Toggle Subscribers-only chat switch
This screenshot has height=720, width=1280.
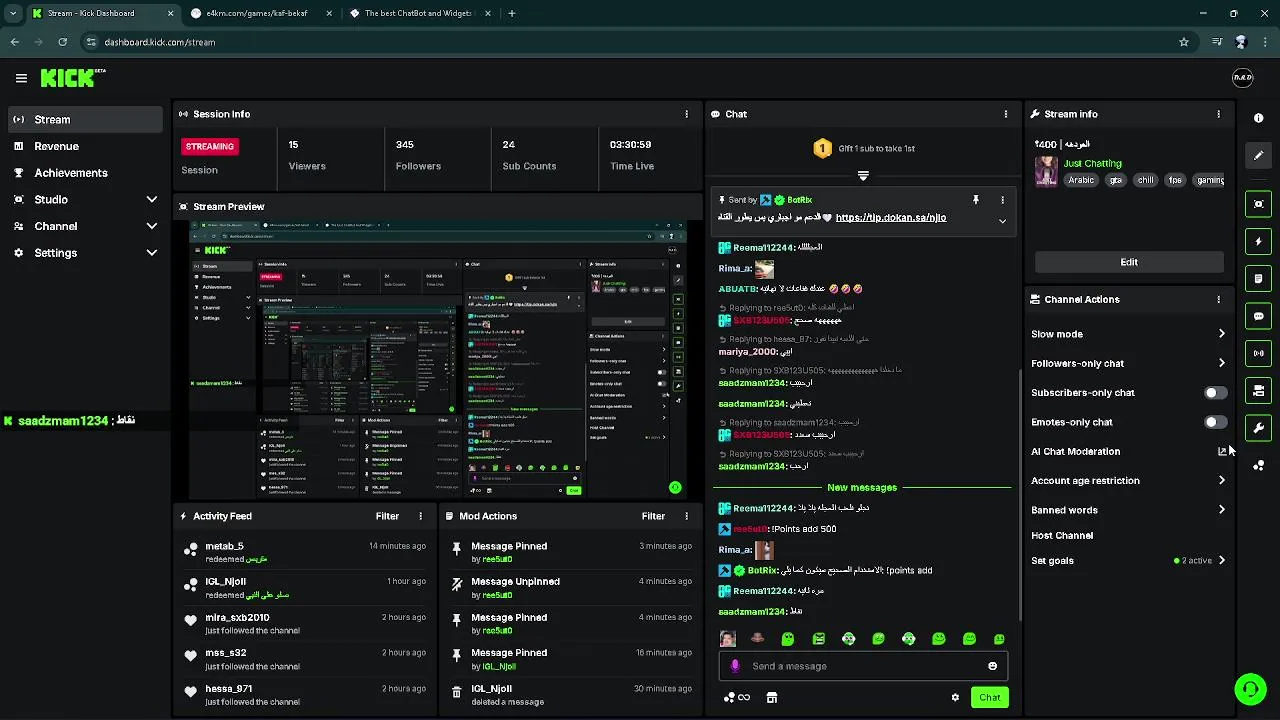coord(1215,393)
